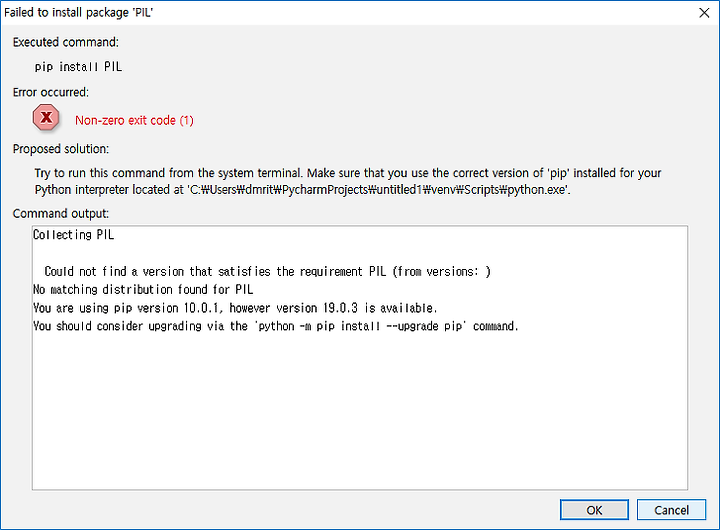This screenshot has width=720, height=530.
Task: Click the 'Command output:' label
Action: 61,214
